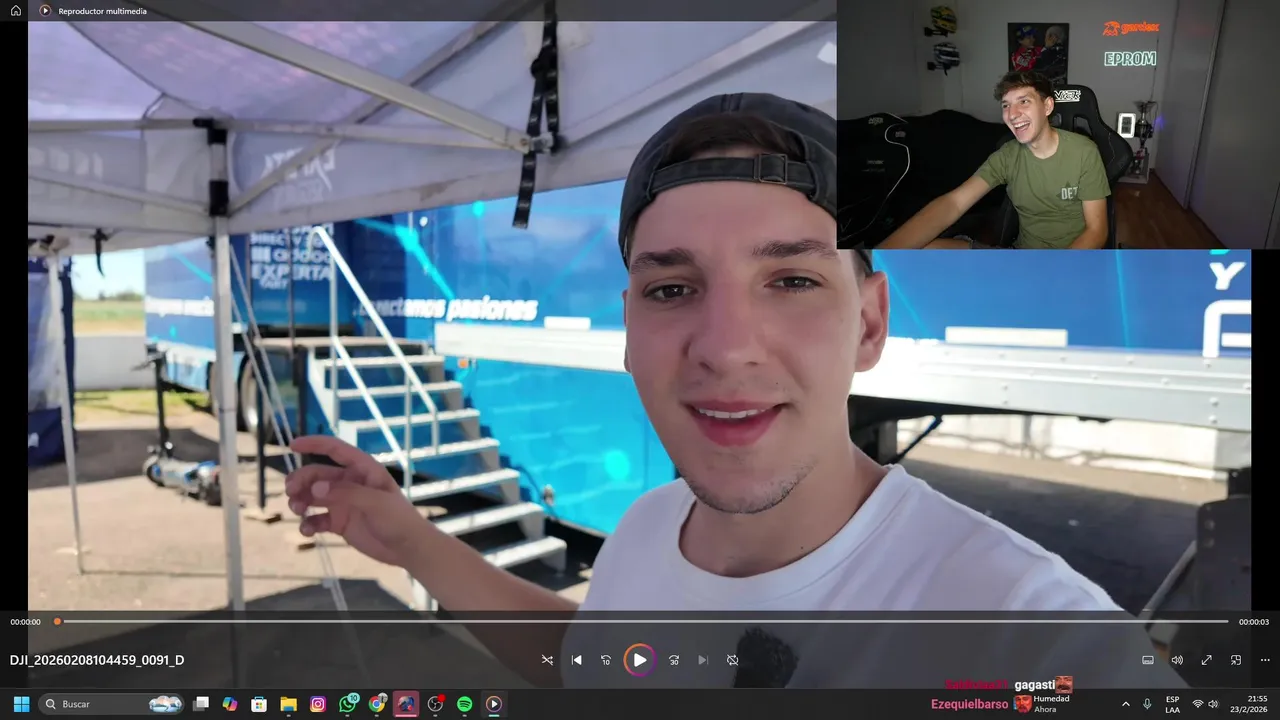Skip back 10 seconds
The height and width of the screenshot is (720, 1280).
tap(606, 660)
